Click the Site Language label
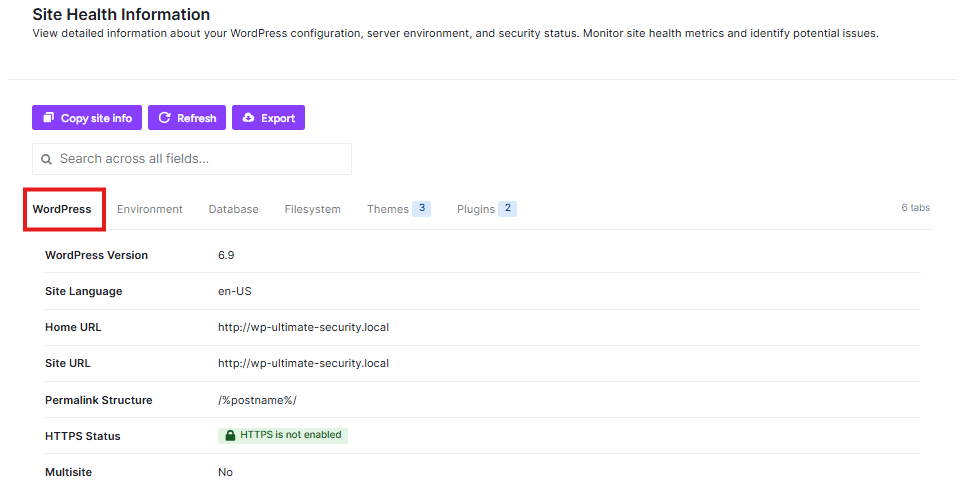The height and width of the screenshot is (496, 971). tap(84, 291)
